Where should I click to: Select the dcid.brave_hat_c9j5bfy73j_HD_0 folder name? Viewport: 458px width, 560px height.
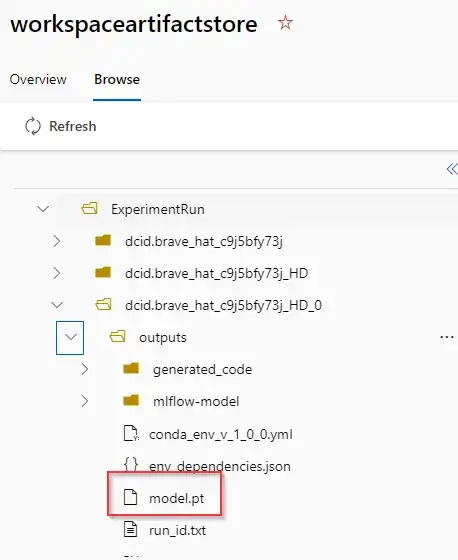coord(223,306)
